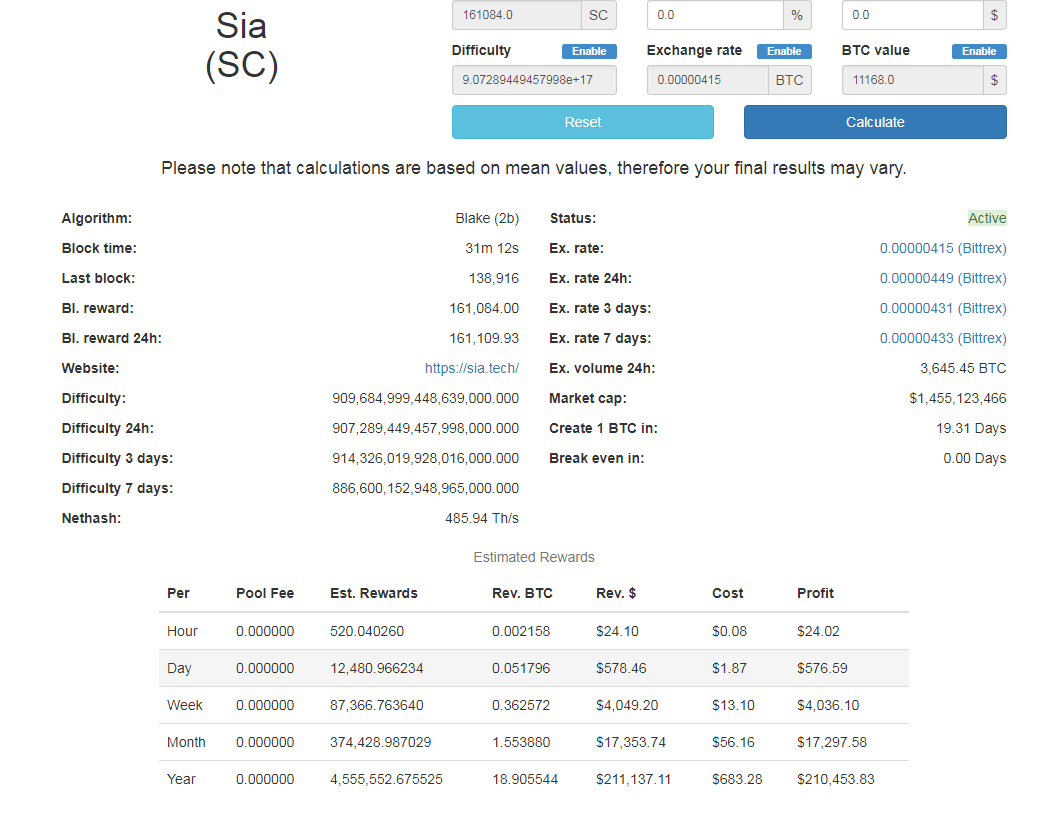Select the block reward value 161,084.00
The height and width of the screenshot is (814, 1050).
(483, 309)
